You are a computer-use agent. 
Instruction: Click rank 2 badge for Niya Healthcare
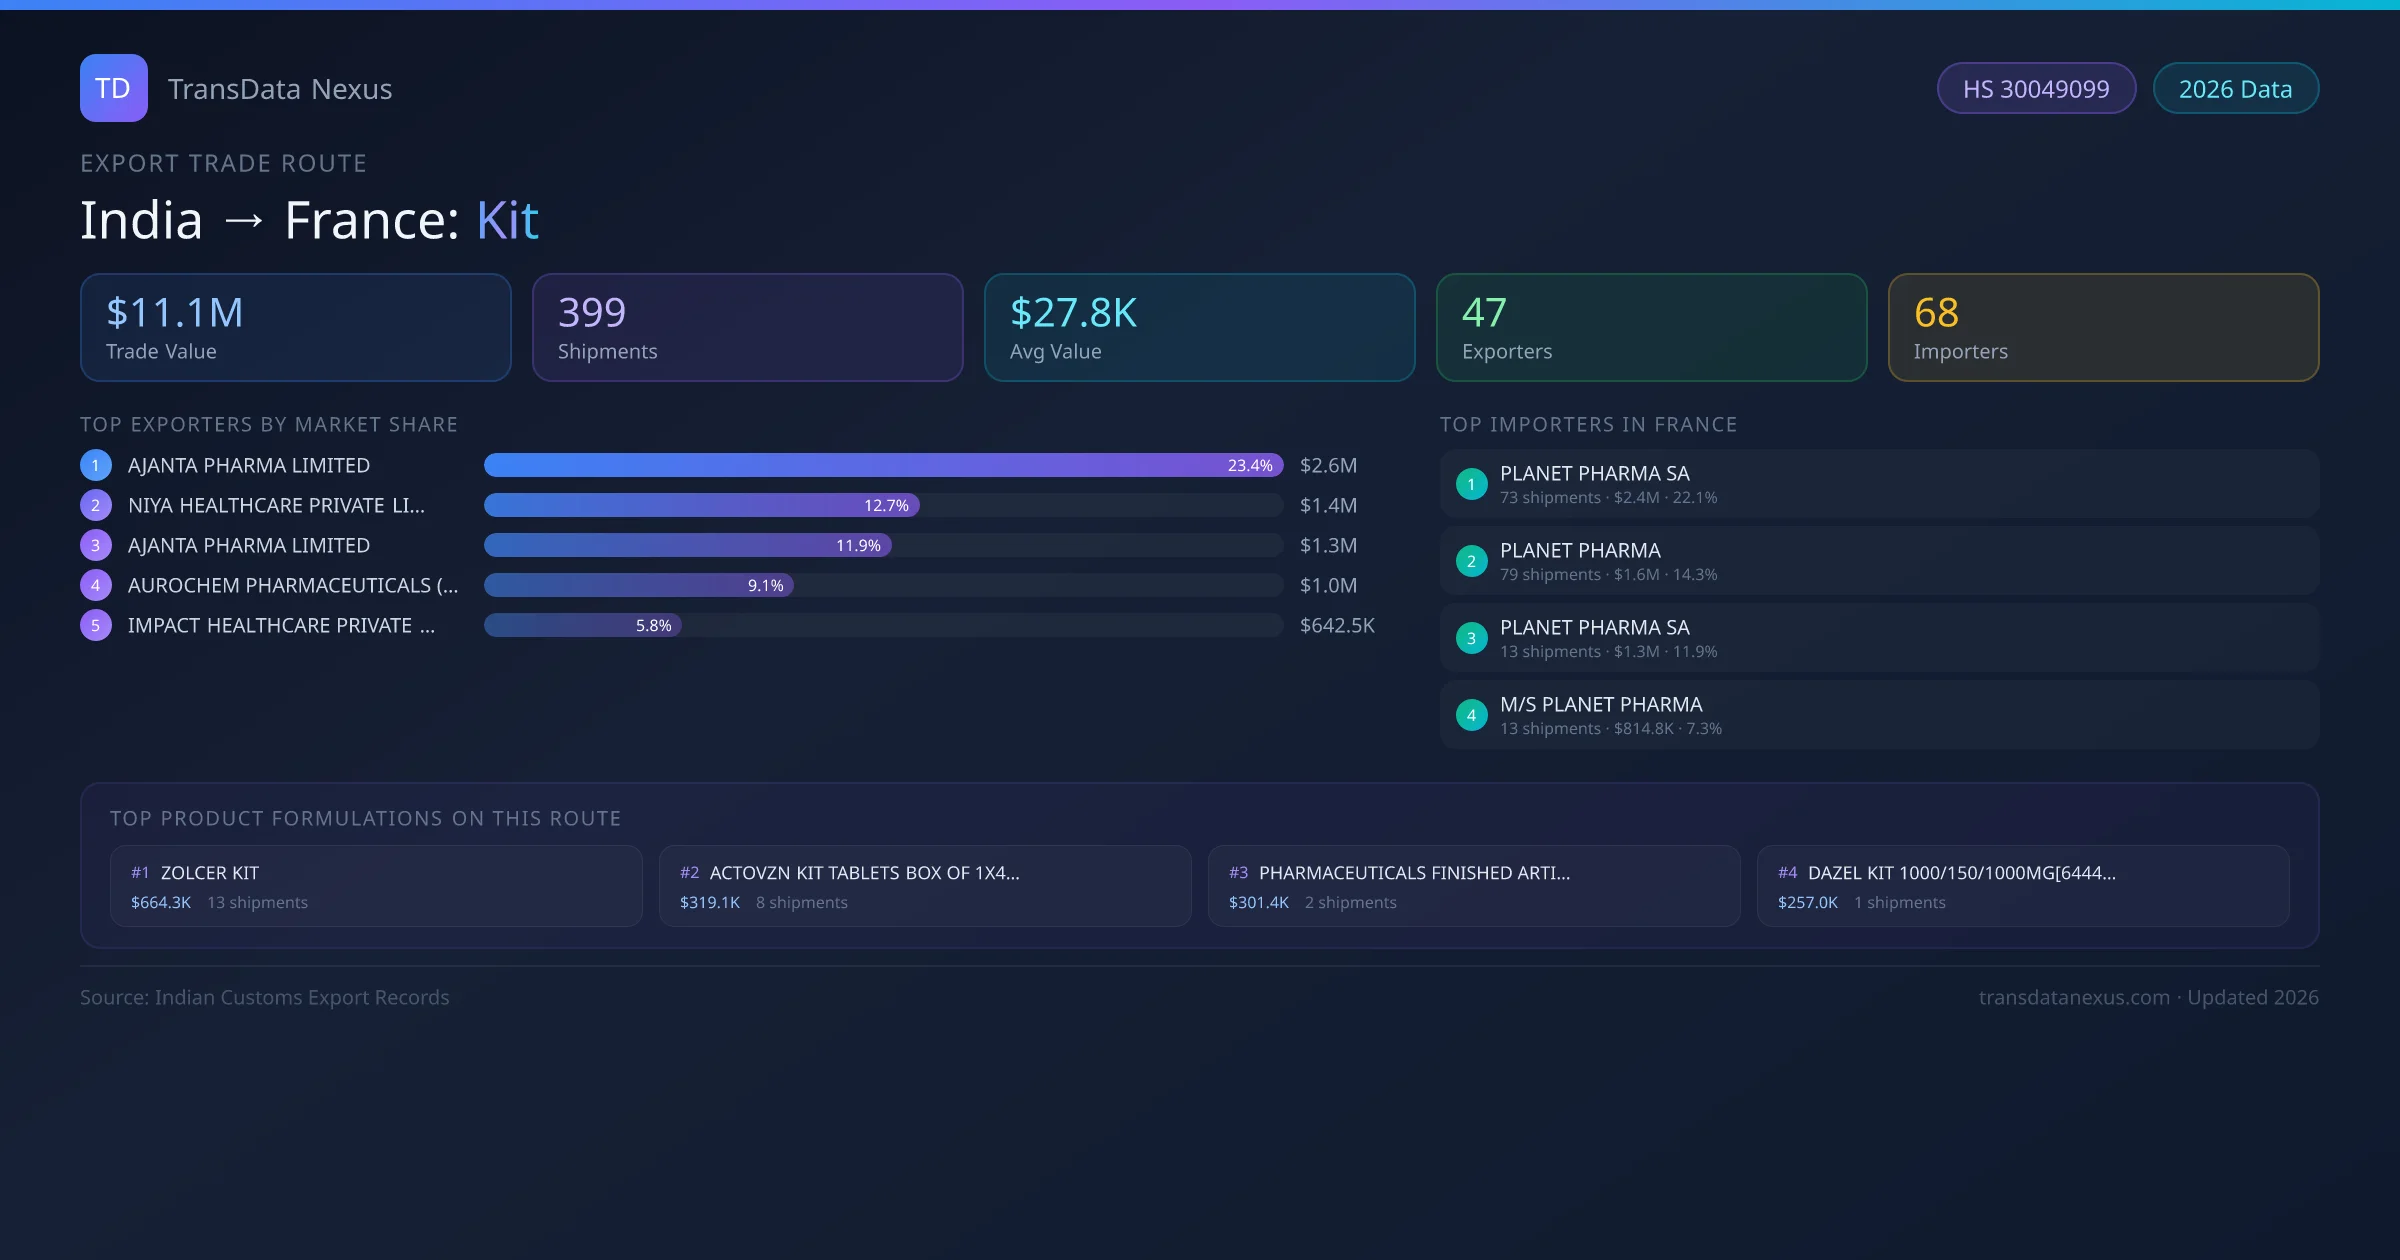(x=96, y=505)
